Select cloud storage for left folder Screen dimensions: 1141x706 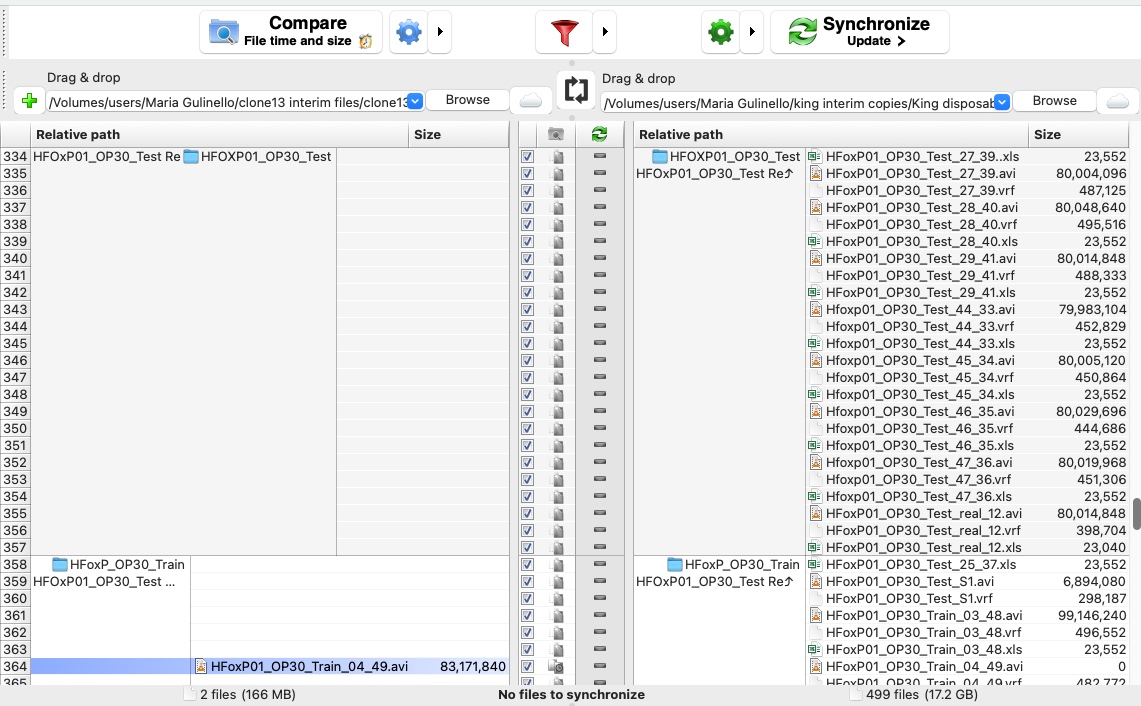point(530,100)
